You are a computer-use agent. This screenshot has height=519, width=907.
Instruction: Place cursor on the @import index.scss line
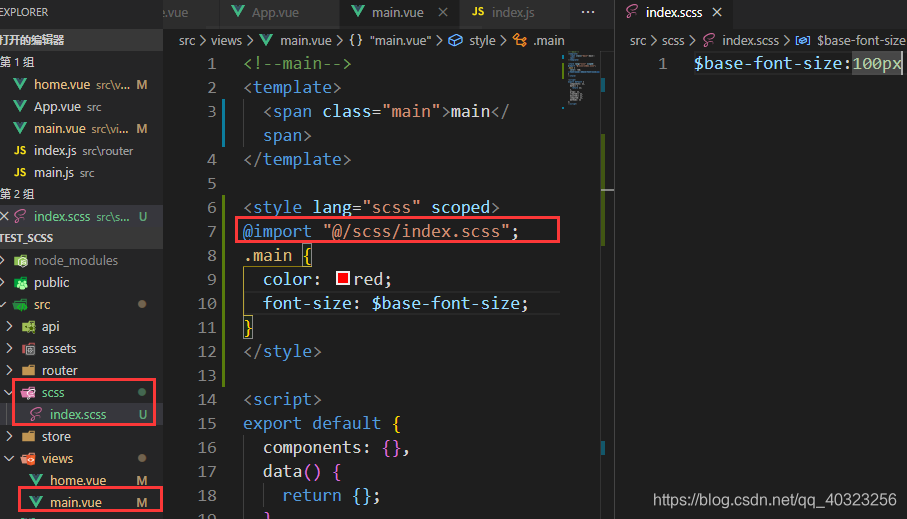click(x=381, y=231)
